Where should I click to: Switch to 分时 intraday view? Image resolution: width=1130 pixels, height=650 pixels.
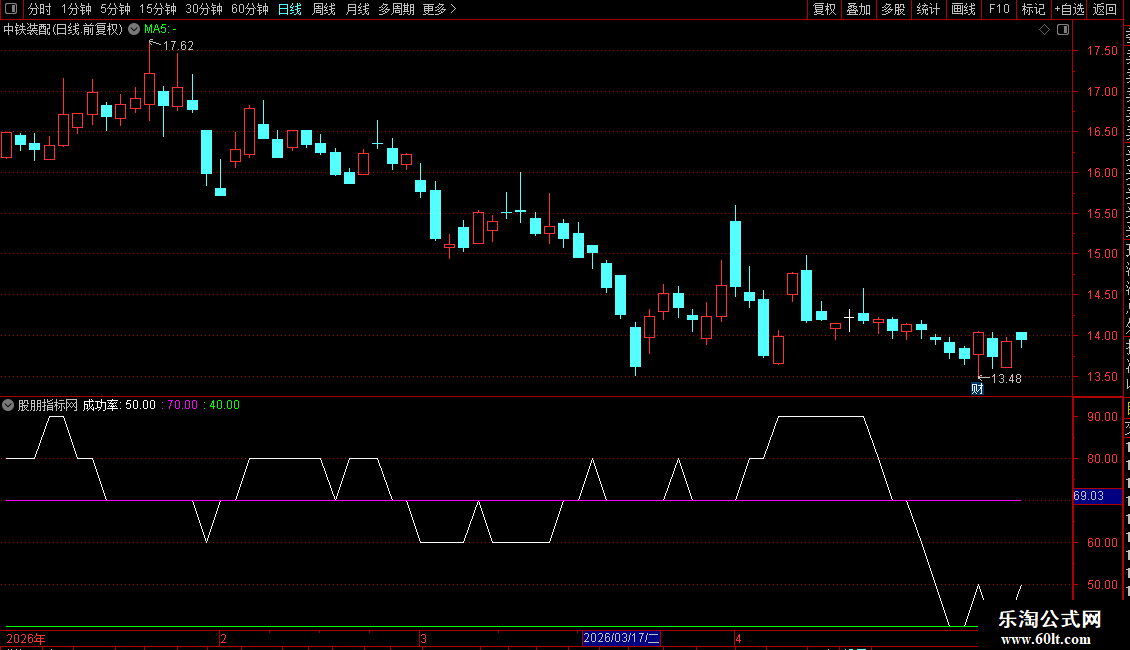tap(40, 9)
